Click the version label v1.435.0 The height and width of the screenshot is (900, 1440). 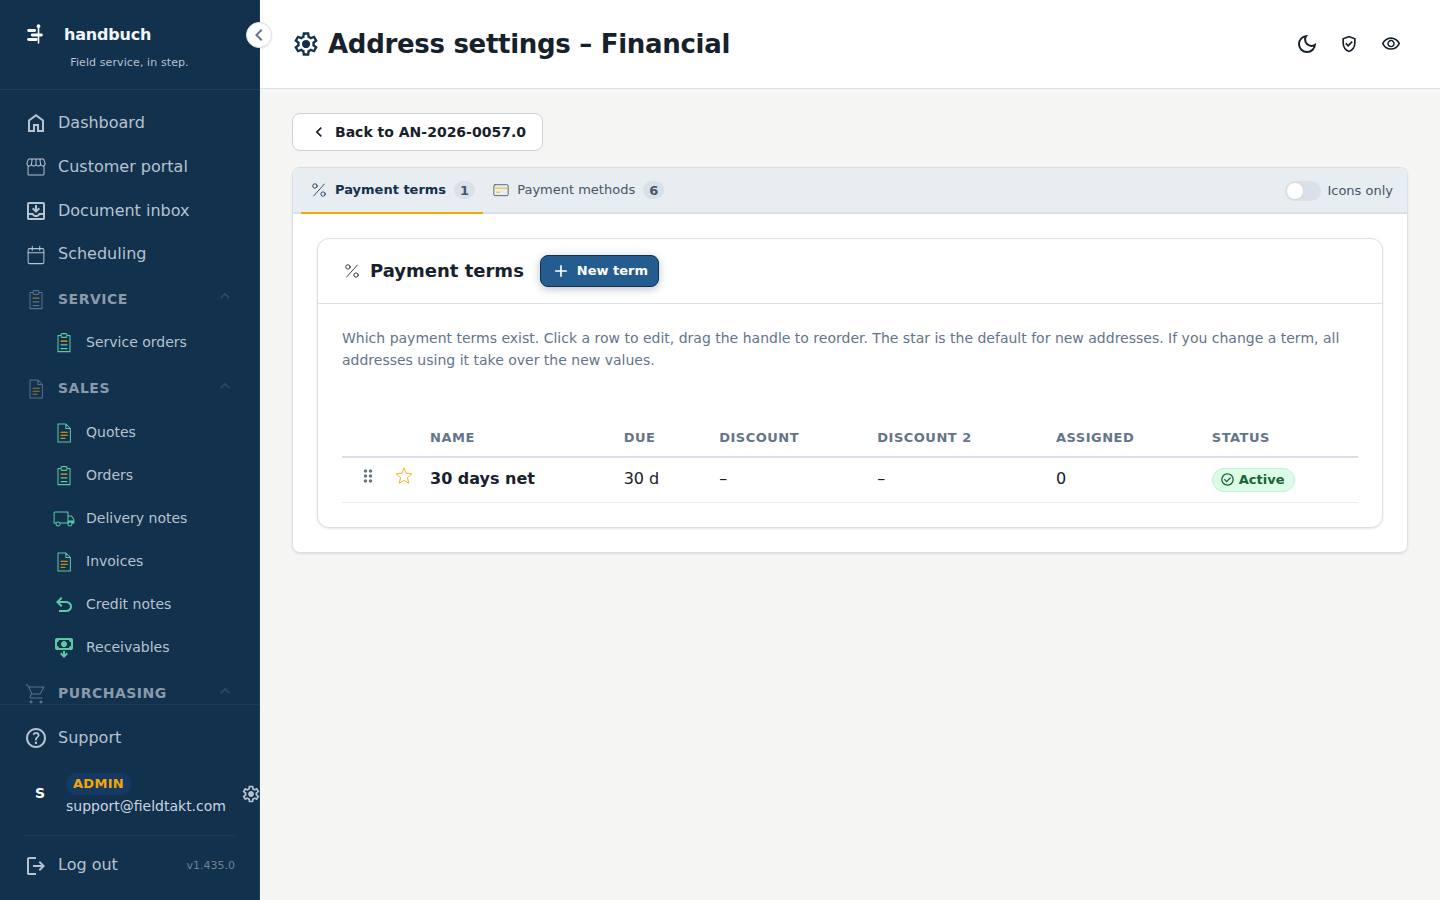(x=210, y=866)
